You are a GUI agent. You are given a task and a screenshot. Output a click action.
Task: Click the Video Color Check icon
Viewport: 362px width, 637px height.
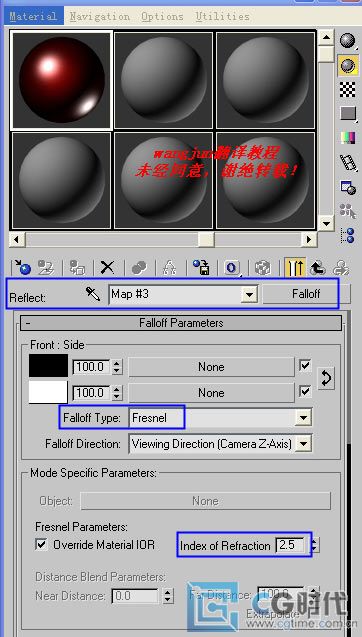pos(348,138)
